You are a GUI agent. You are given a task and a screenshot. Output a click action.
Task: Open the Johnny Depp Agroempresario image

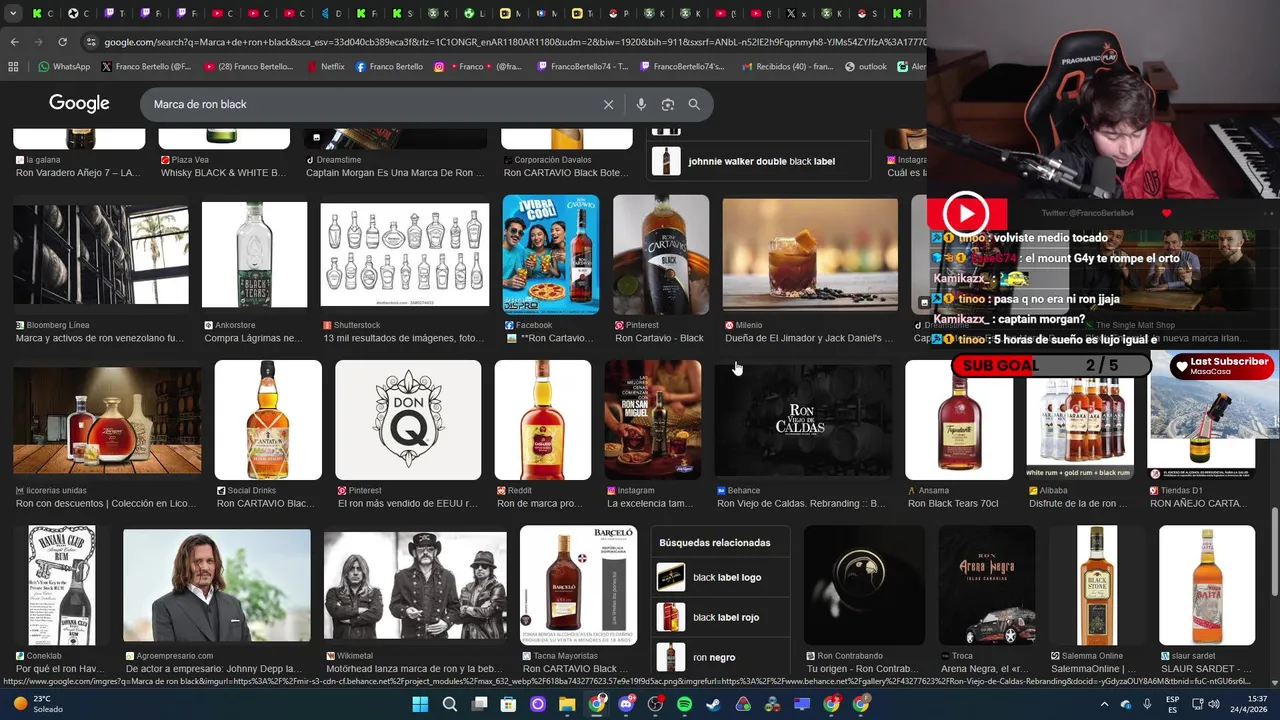click(217, 585)
